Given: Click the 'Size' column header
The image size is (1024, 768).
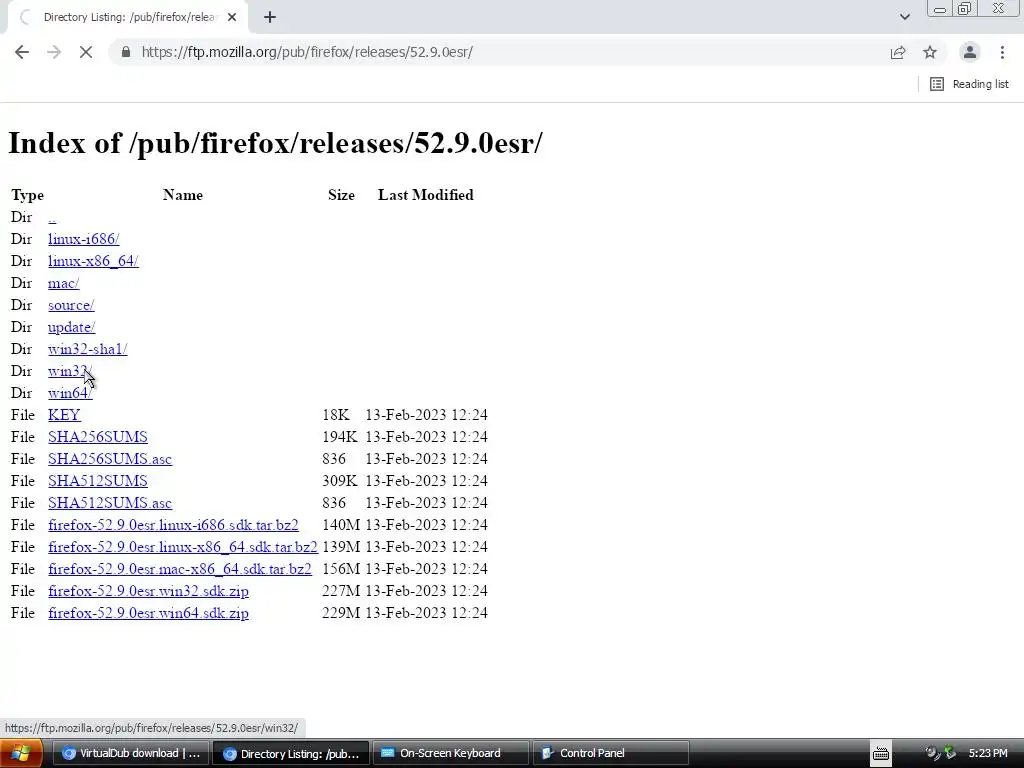Looking at the screenshot, I should click(342, 195).
